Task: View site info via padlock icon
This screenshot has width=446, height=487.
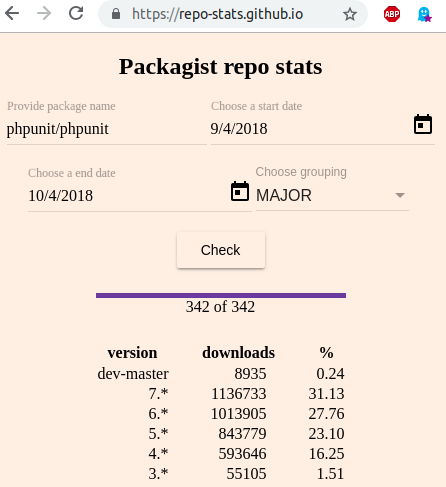Action: (x=116, y=14)
